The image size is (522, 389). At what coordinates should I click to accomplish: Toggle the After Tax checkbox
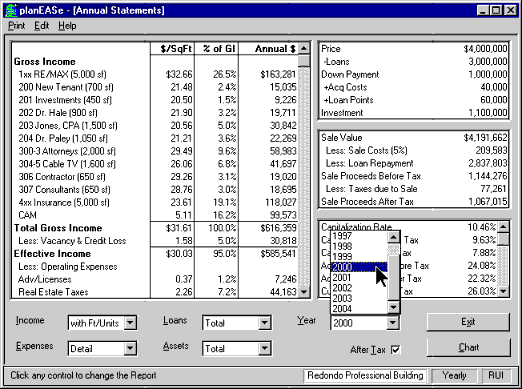coord(395,349)
